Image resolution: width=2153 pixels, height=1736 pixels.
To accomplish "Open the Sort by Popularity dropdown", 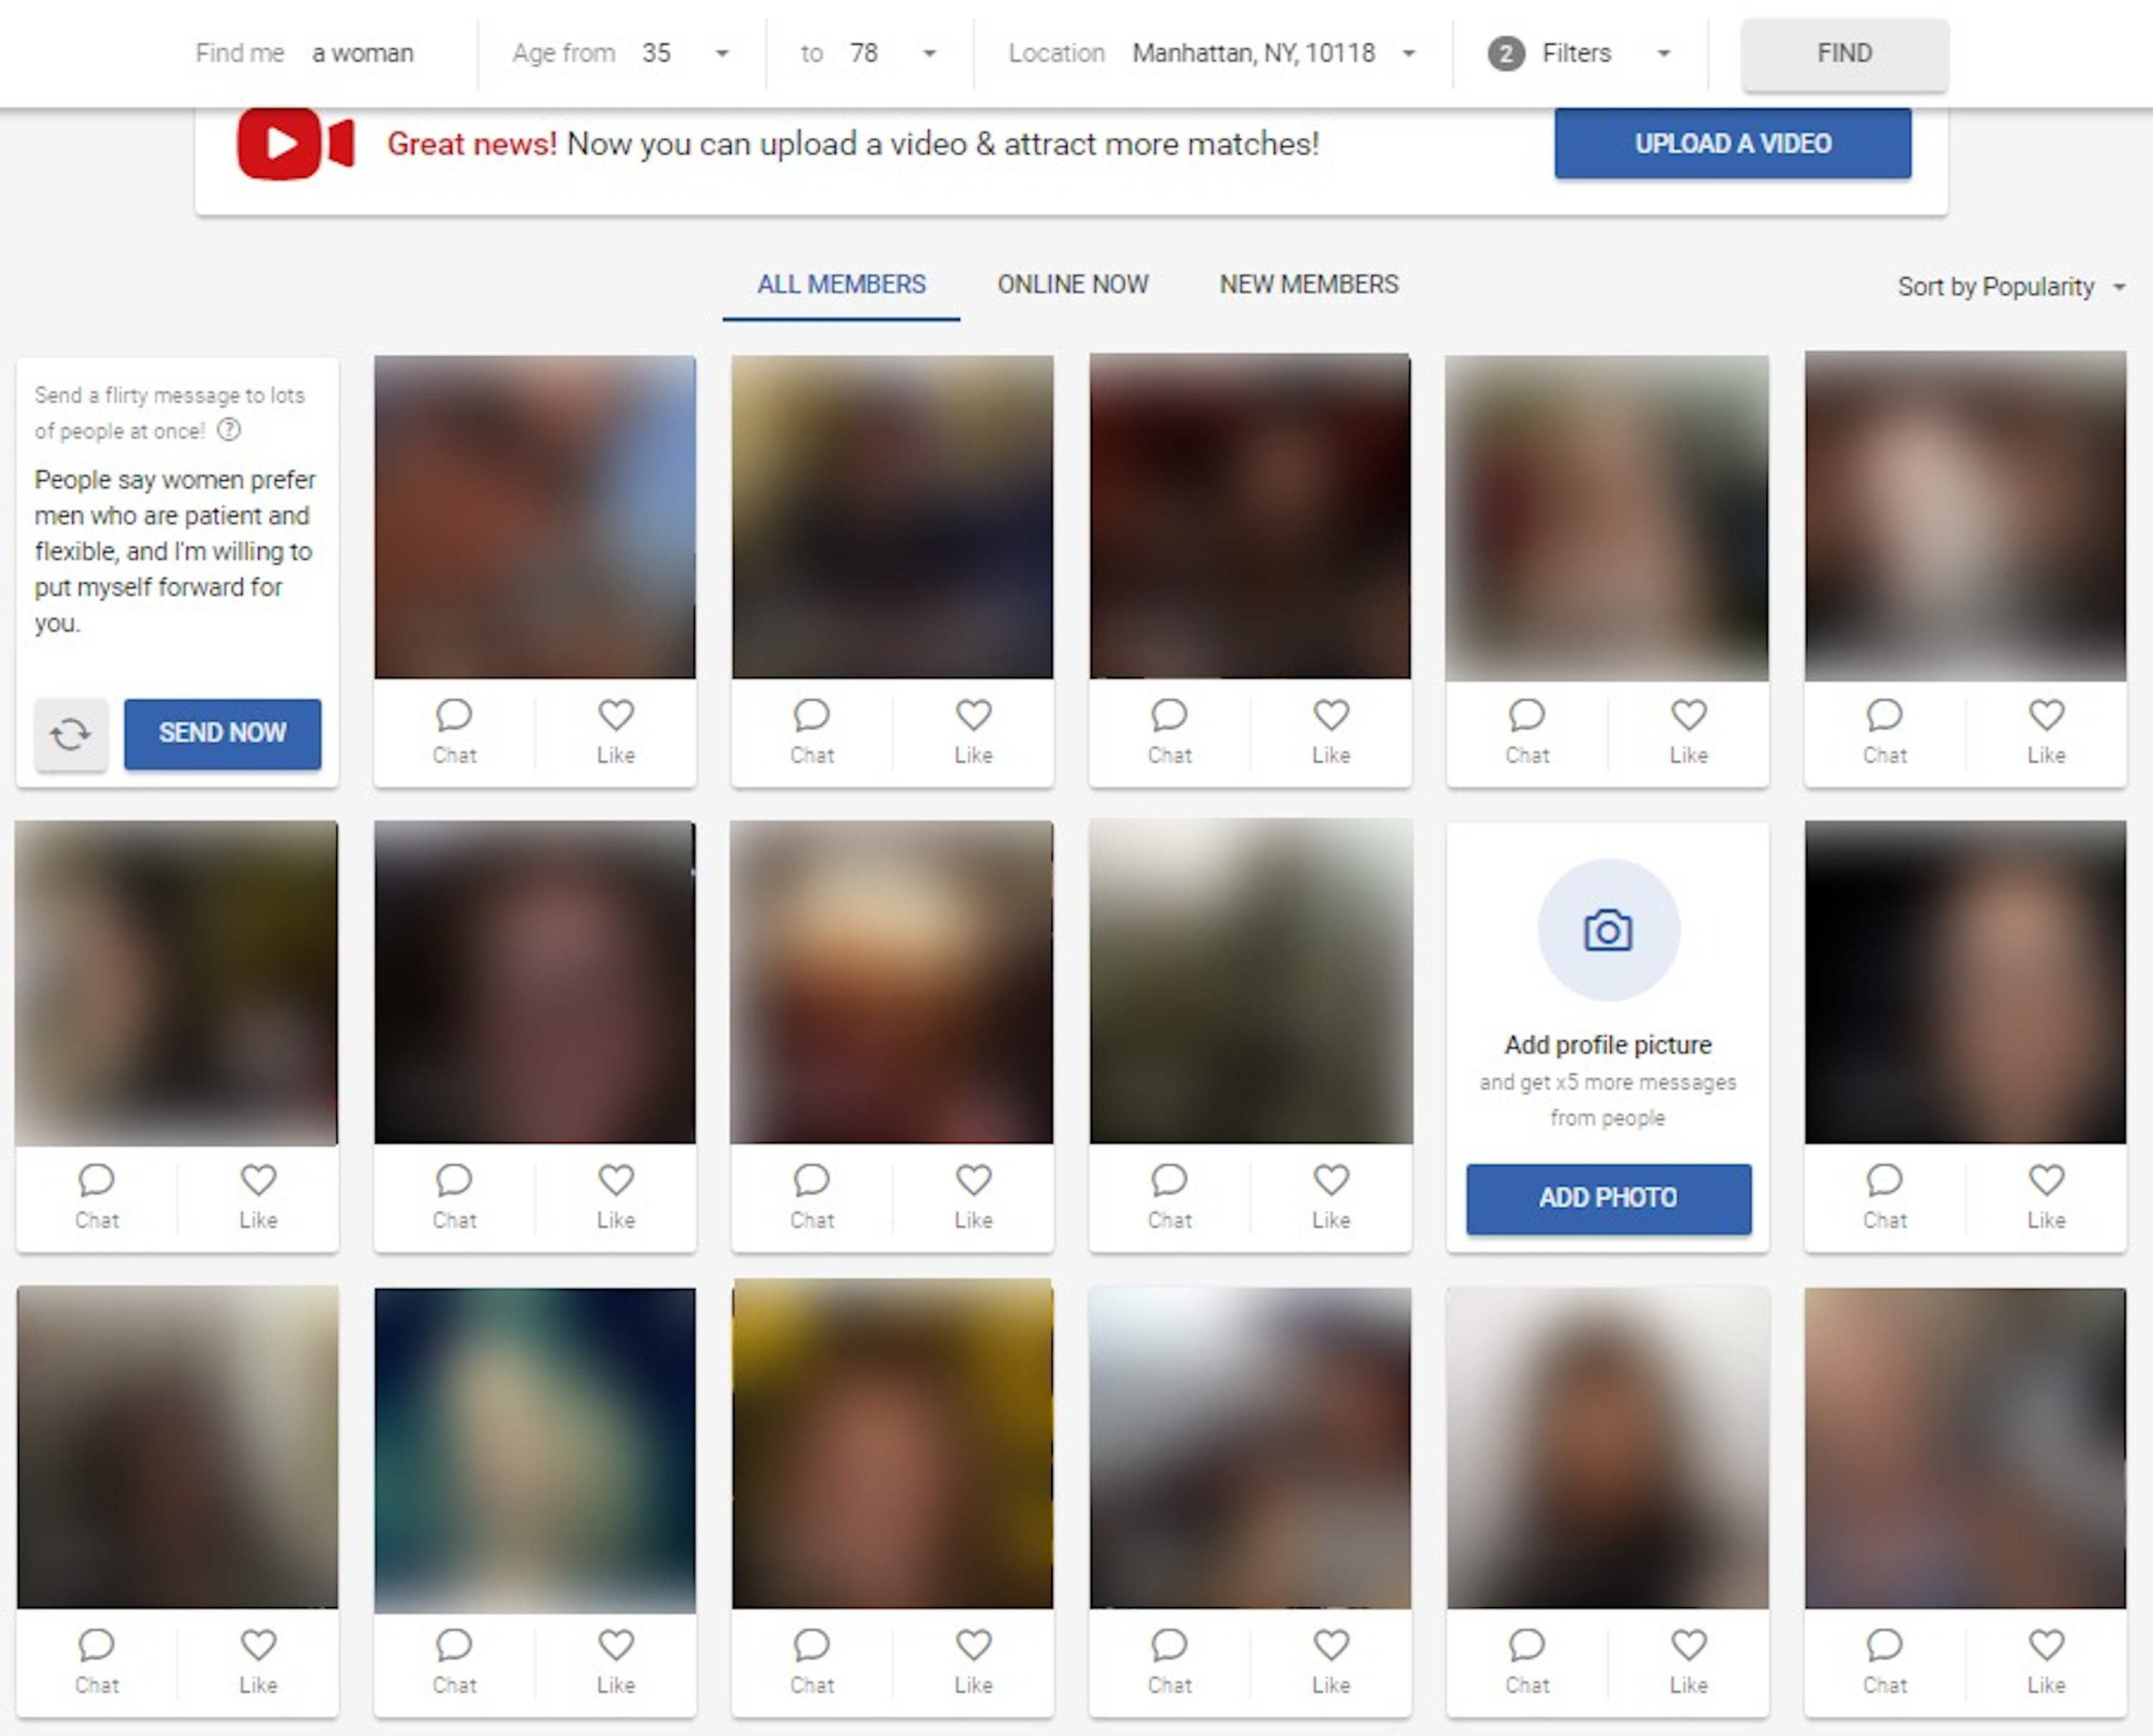I will [x=2011, y=287].
